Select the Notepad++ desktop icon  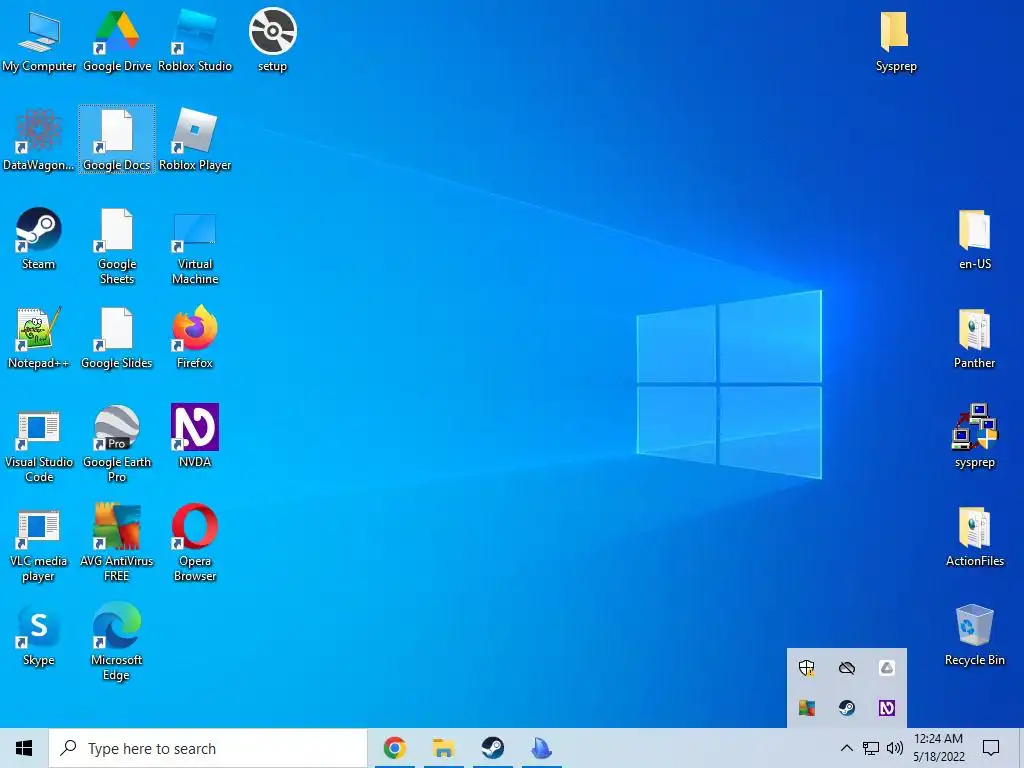point(39,338)
